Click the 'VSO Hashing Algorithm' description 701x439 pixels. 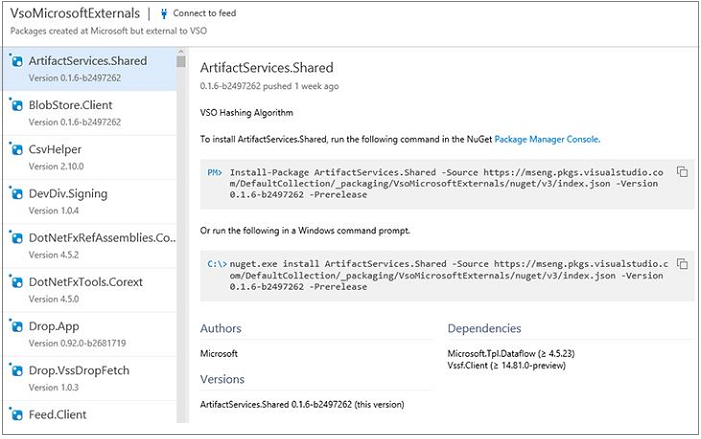point(246,113)
